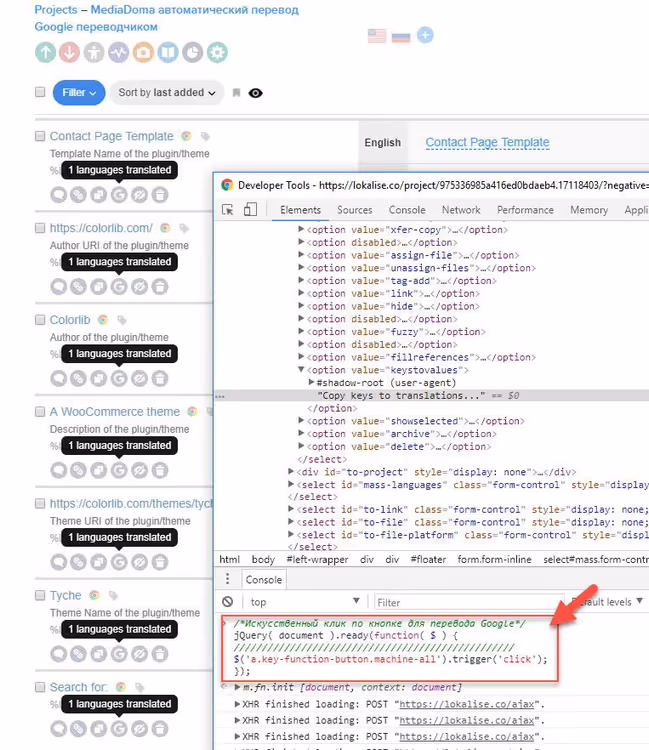Expand the select id="to-link" node
This screenshot has height=750, width=649.
click(x=291, y=509)
